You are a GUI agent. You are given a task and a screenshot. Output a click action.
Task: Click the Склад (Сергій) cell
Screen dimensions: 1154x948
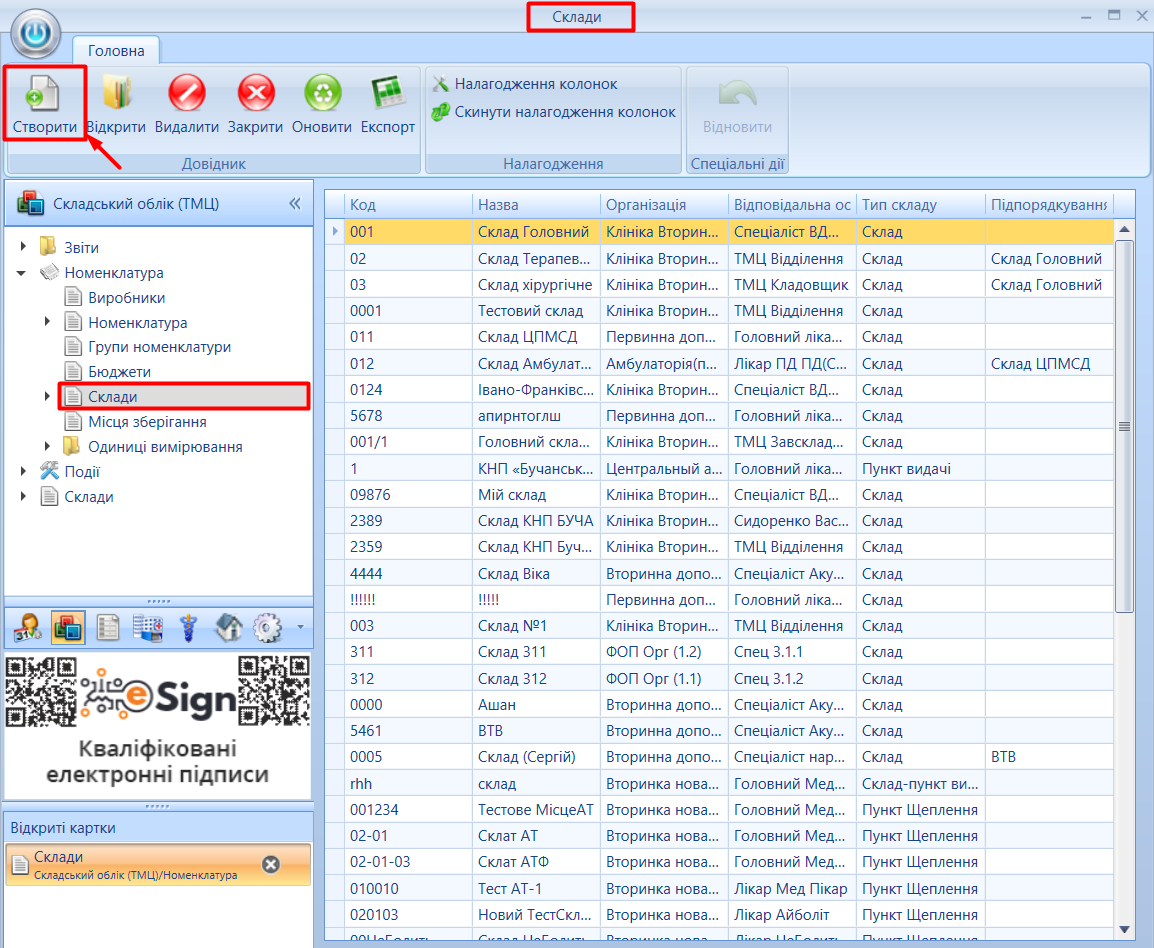click(536, 757)
